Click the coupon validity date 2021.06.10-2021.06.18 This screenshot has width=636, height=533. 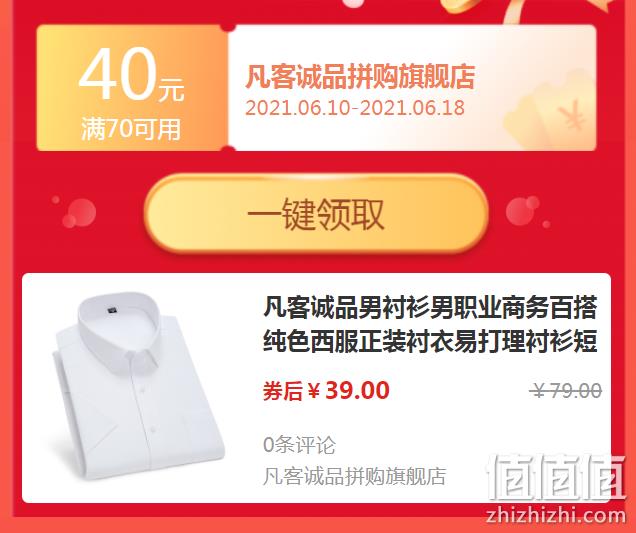[x=355, y=108]
